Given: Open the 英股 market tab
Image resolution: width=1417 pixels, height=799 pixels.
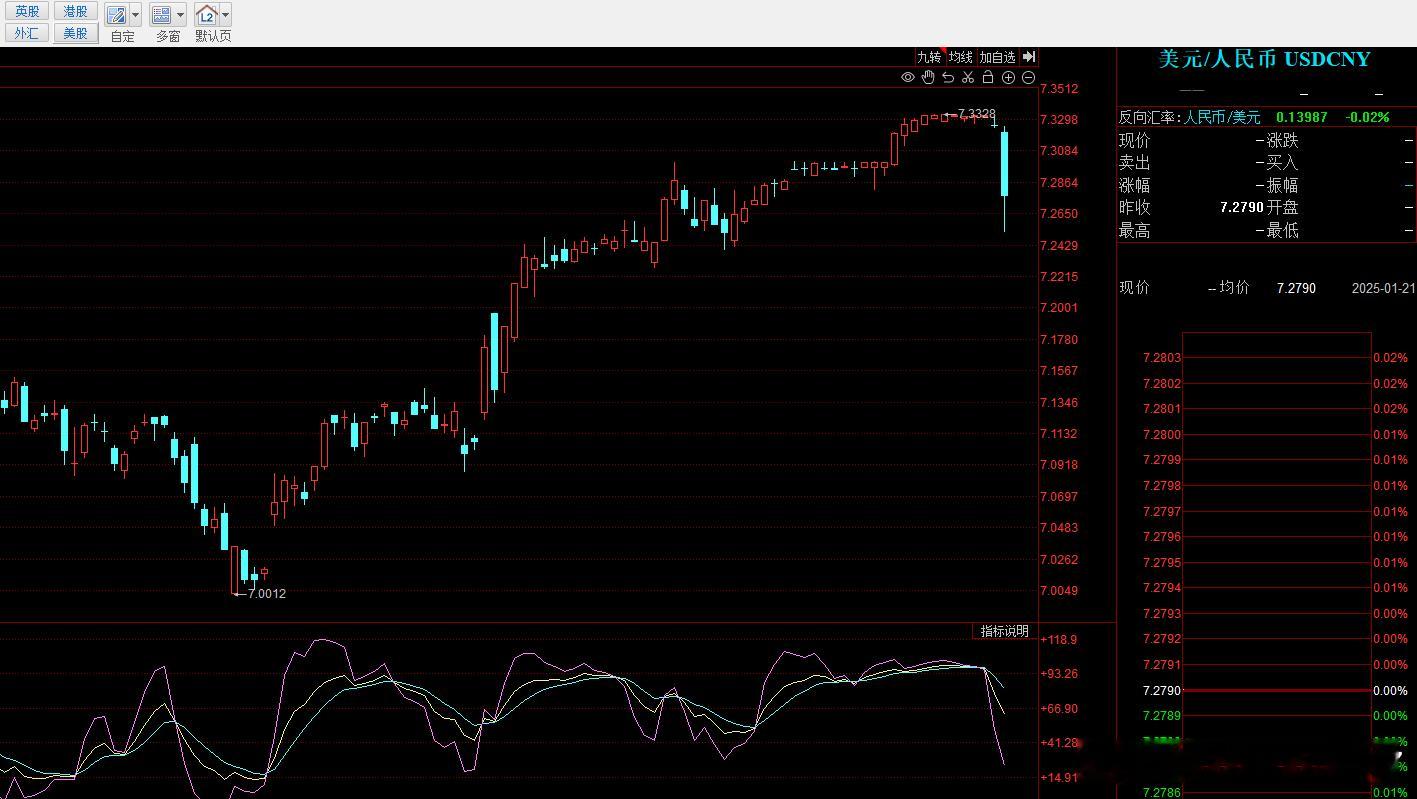Looking at the screenshot, I should pyautogui.click(x=27, y=12).
